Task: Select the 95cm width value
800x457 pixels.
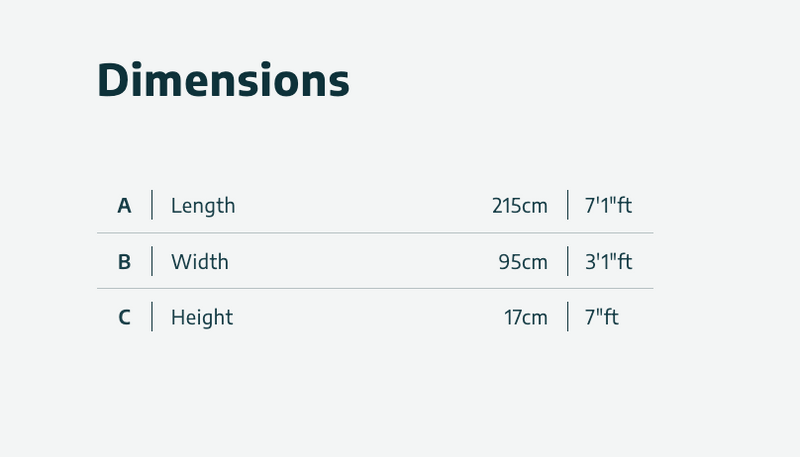Action: [x=523, y=262]
